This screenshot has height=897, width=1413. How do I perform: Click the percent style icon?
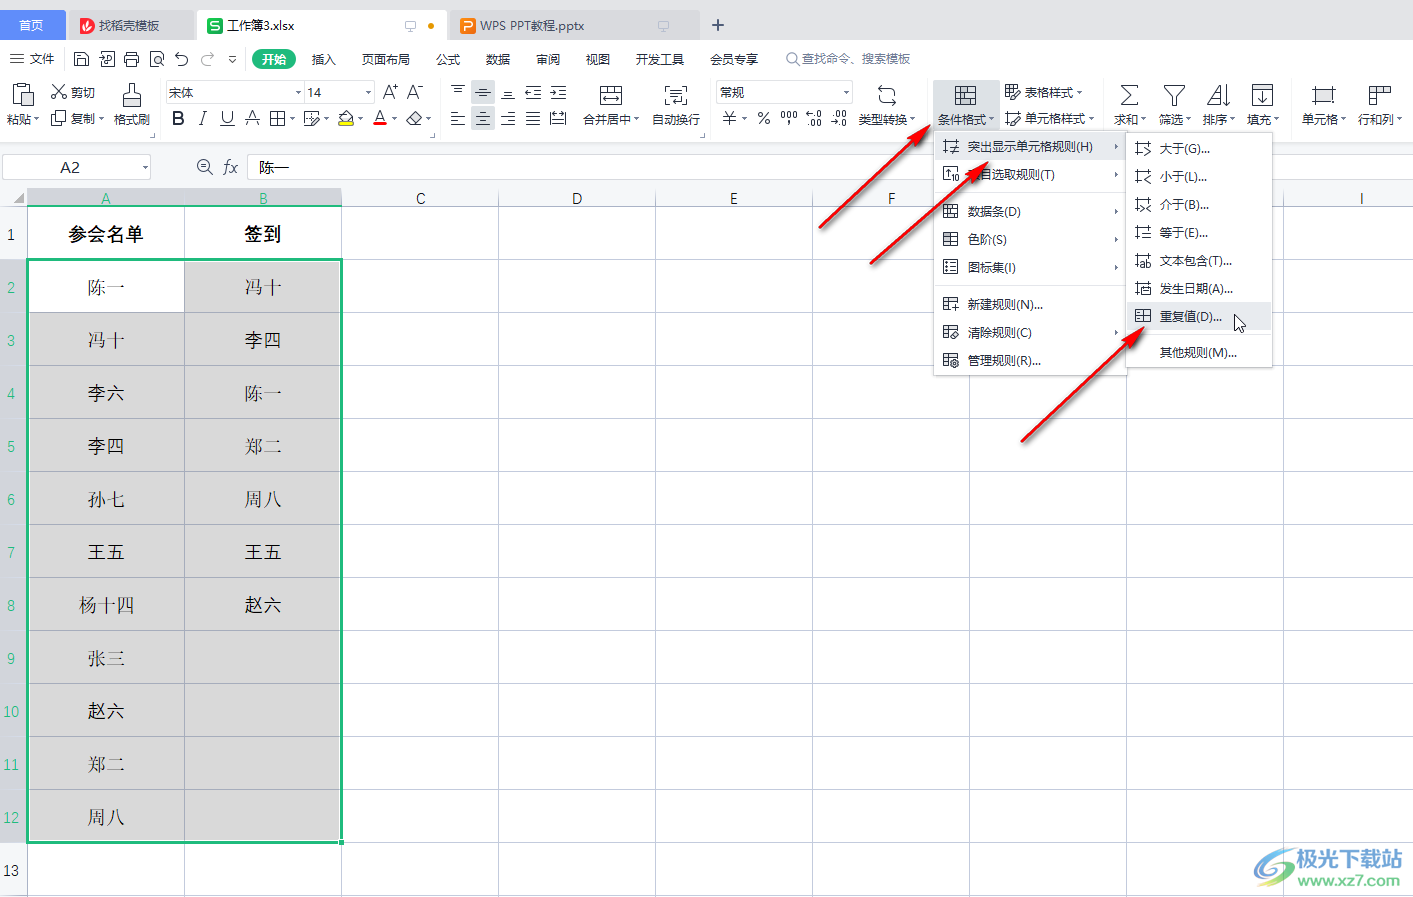pos(764,119)
